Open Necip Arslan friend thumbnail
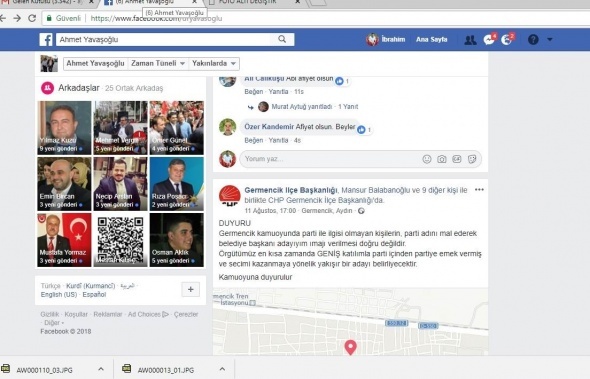This screenshot has height=379, width=590. [x=120, y=184]
